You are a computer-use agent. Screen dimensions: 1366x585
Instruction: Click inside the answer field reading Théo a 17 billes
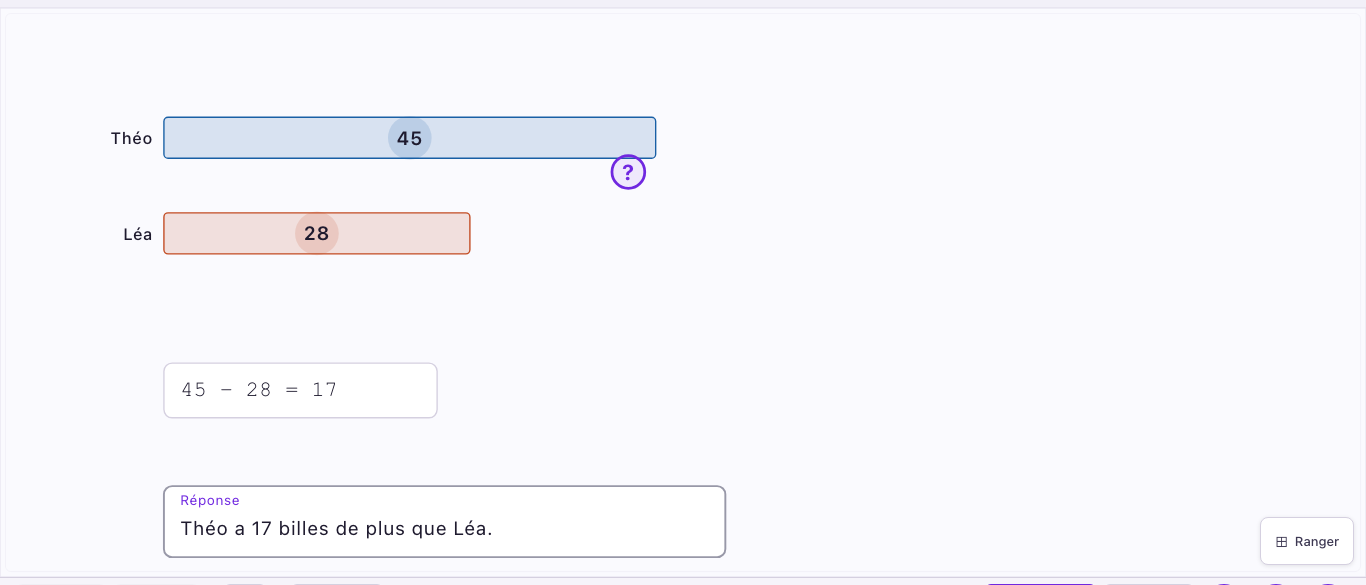(335, 528)
